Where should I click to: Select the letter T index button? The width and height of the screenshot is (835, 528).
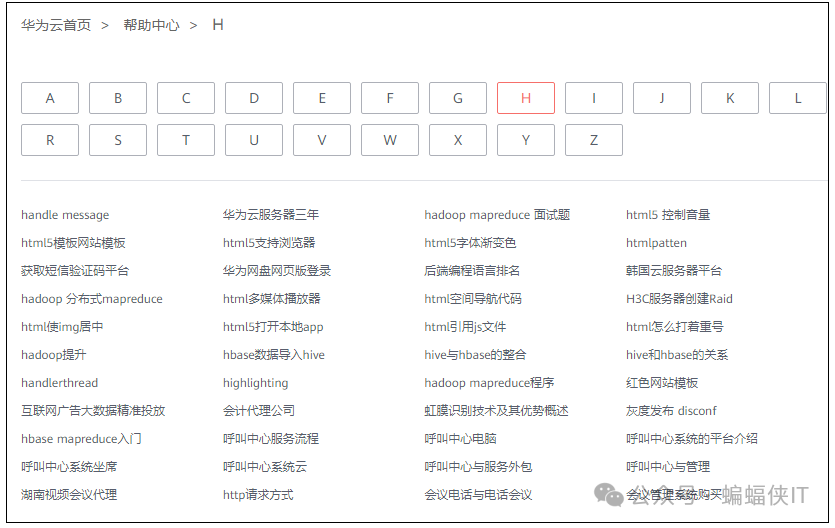tap(186, 140)
